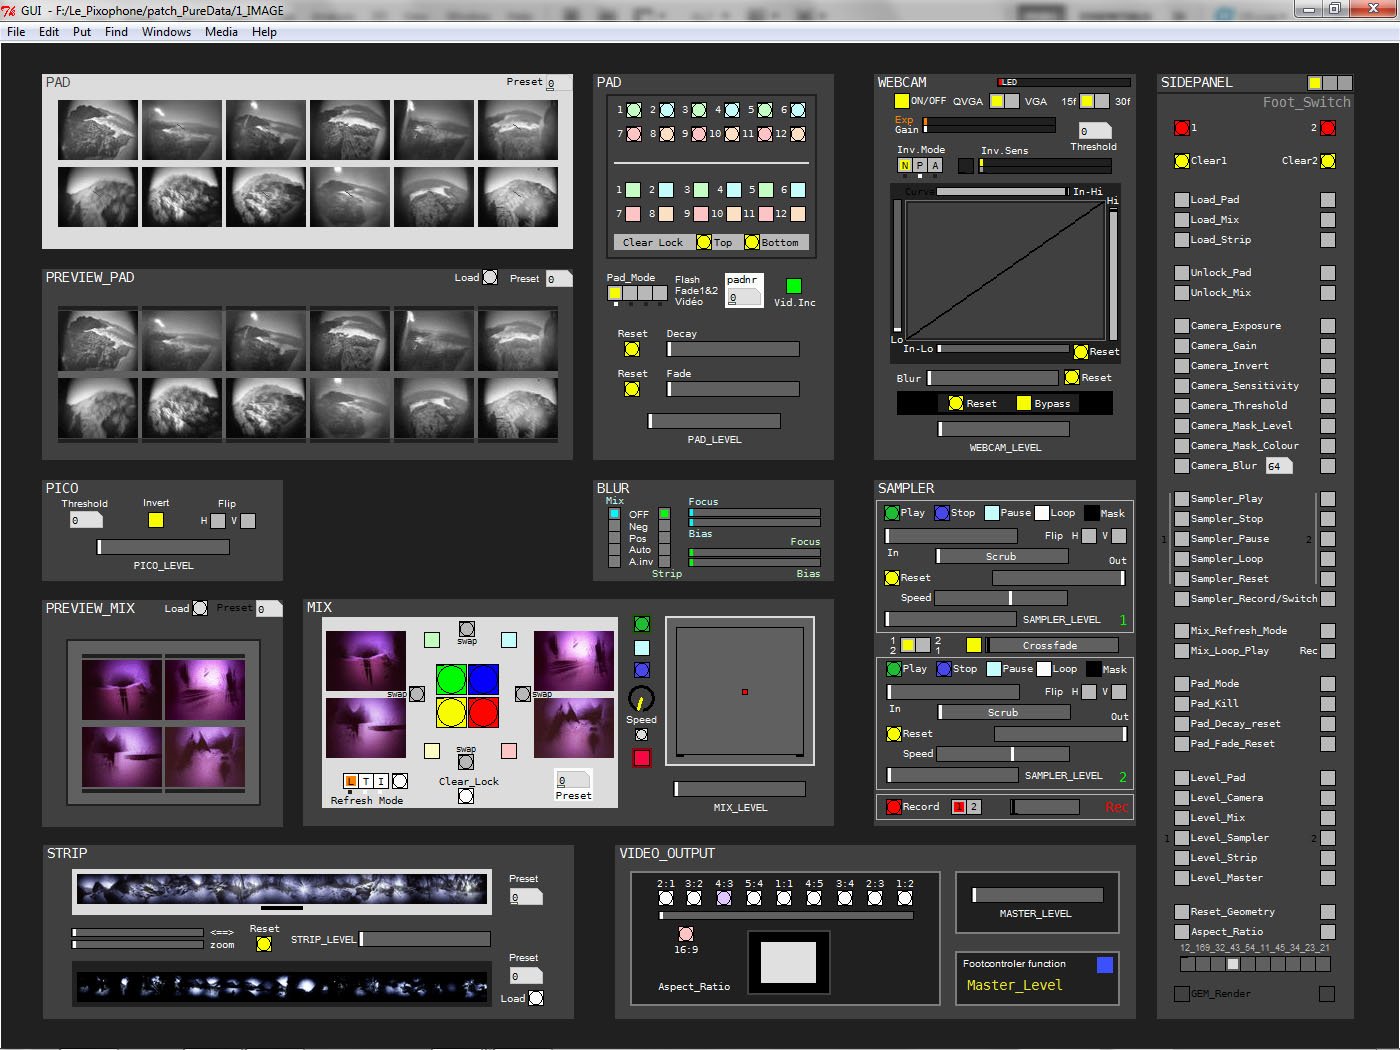Click sampler 1 Pause toggle

click(992, 513)
